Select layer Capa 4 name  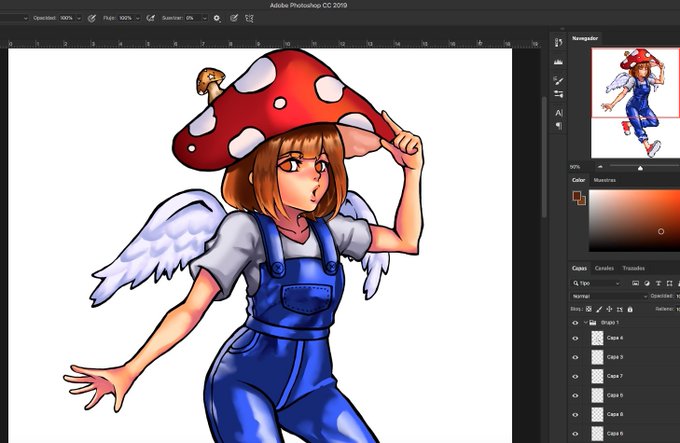(x=615, y=338)
